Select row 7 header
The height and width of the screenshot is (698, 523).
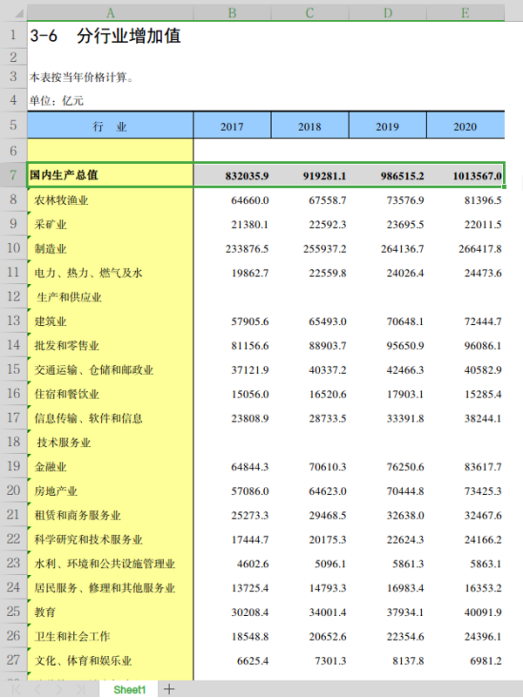(13, 175)
